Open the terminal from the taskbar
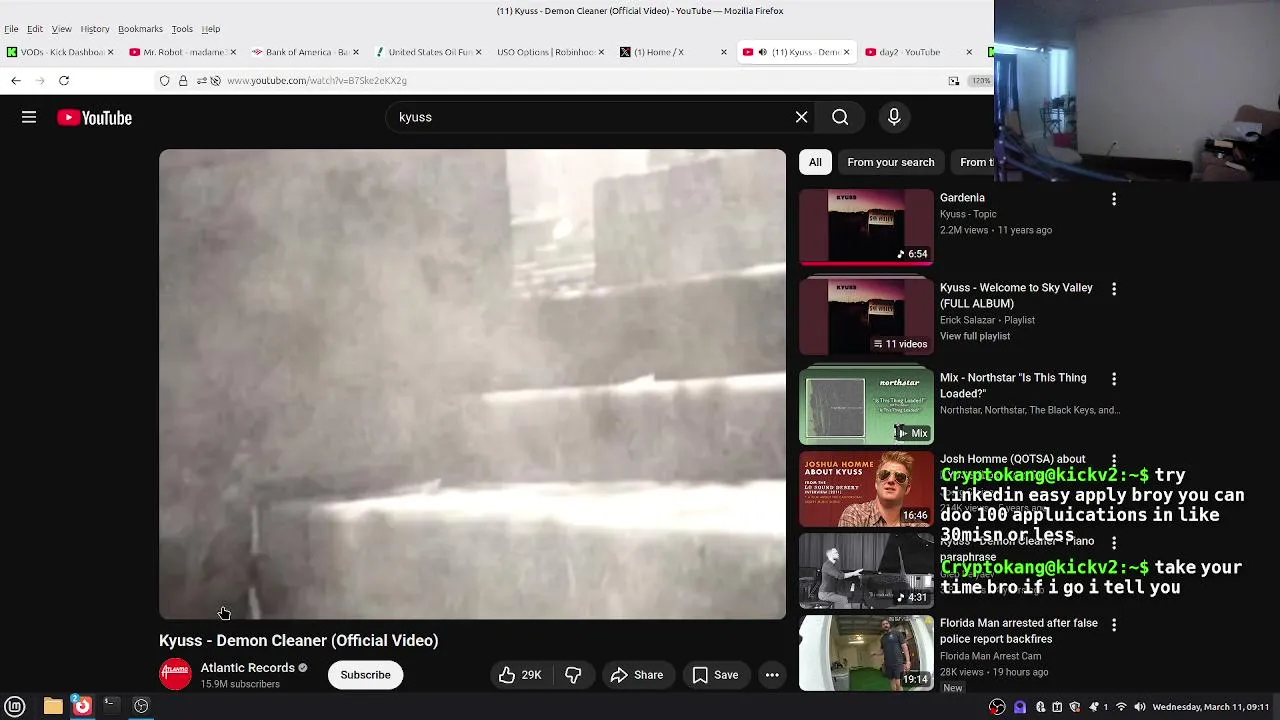The image size is (1280, 720). tap(111, 706)
